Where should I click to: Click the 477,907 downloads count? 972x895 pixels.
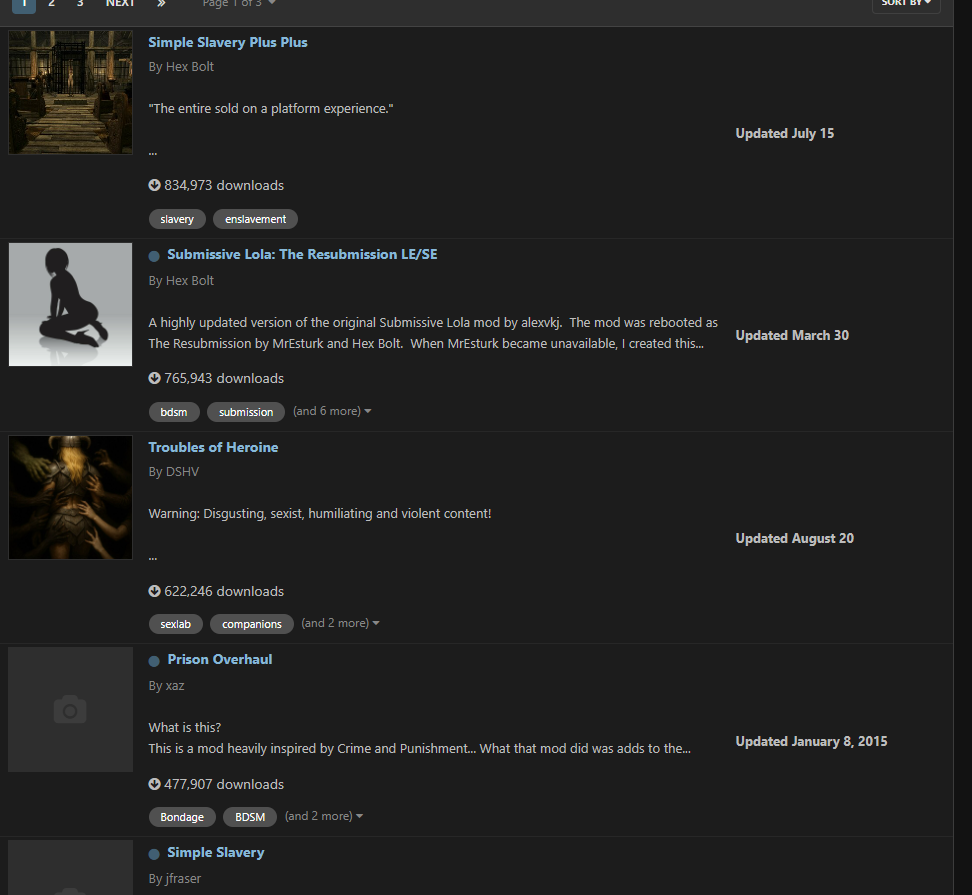[x=224, y=783]
